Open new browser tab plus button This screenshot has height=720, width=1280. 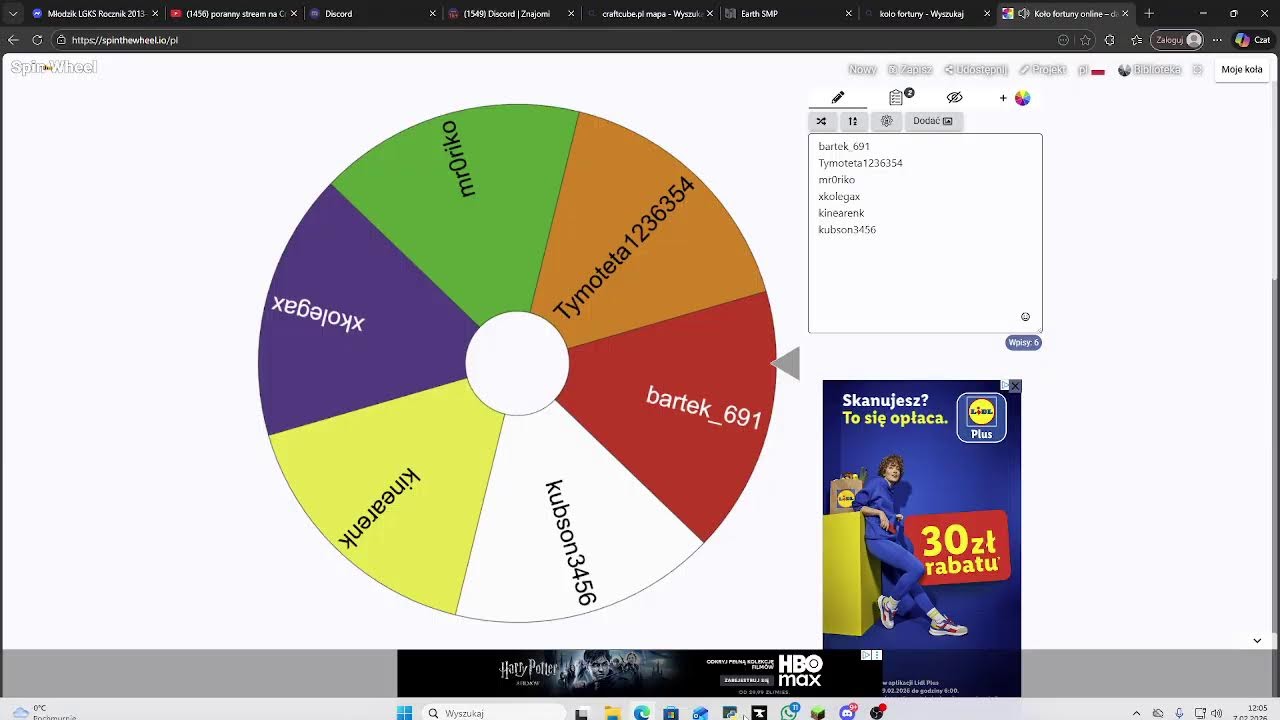click(x=1149, y=14)
